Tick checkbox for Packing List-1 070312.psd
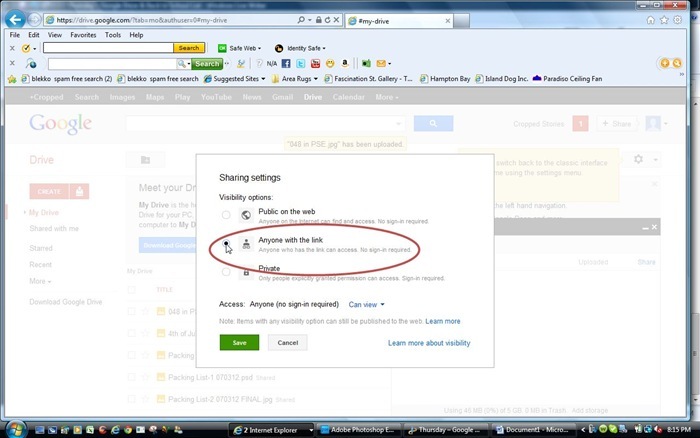 (x=132, y=377)
